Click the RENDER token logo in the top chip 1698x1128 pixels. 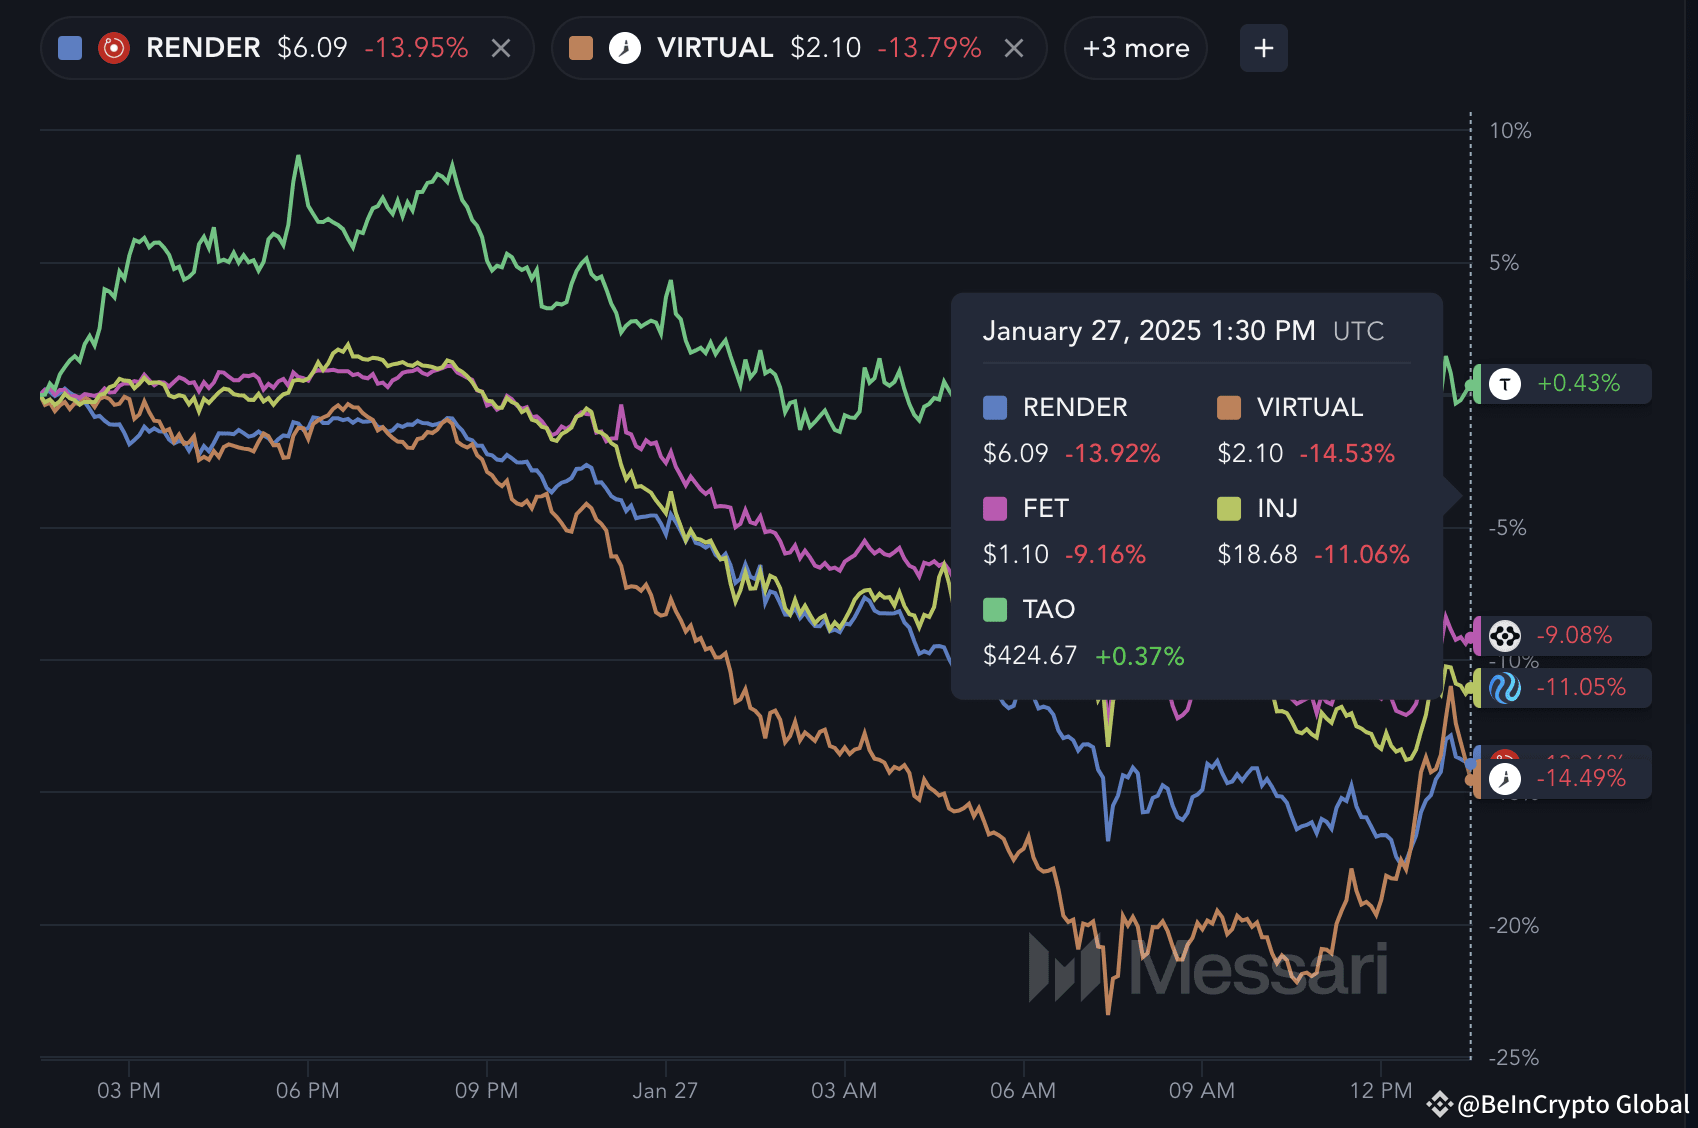pos(114,47)
